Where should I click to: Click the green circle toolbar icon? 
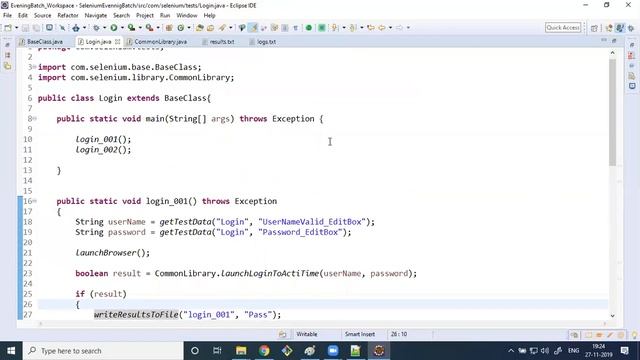[309, 28]
